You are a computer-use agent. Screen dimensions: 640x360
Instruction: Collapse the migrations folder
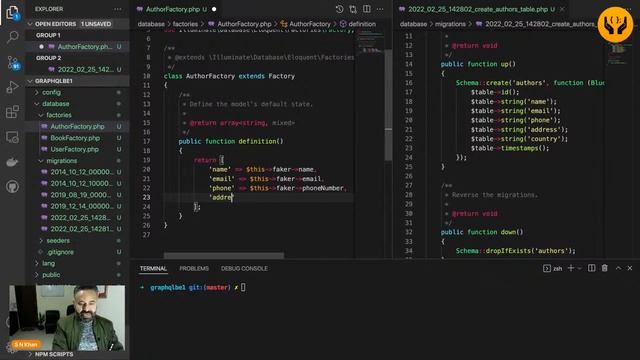[x=61, y=161]
